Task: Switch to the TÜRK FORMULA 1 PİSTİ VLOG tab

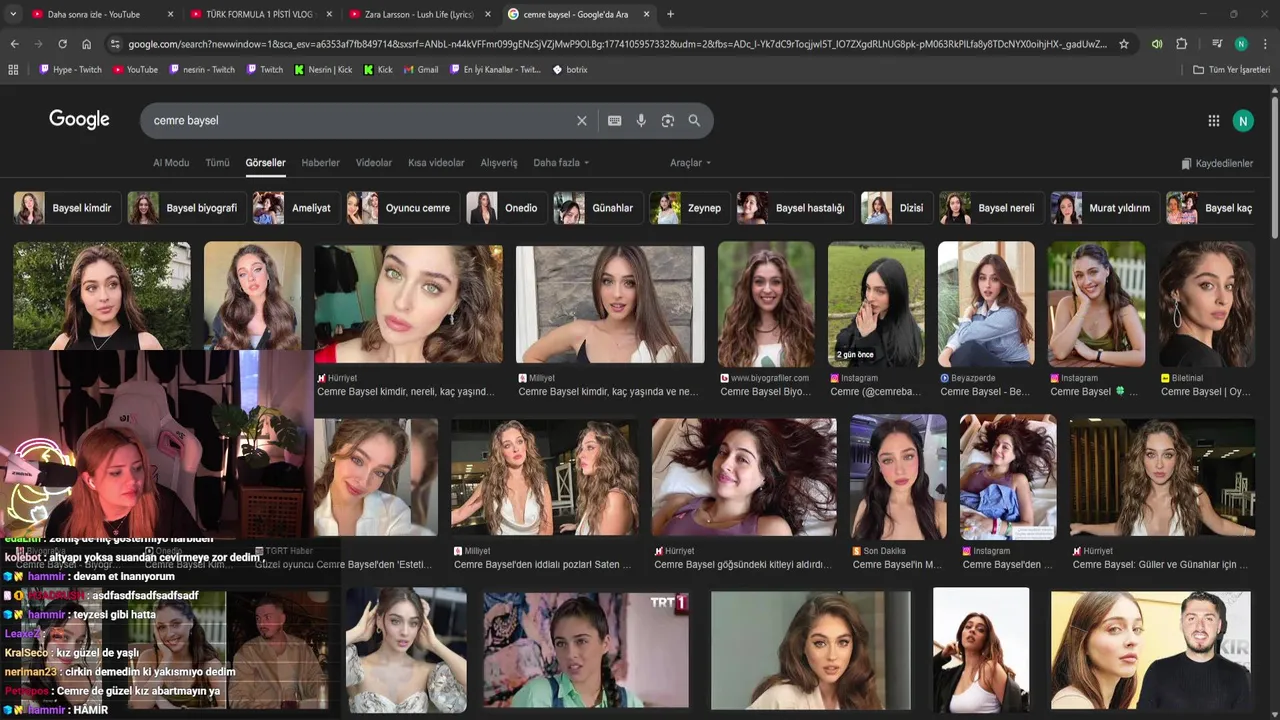Action: (x=258, y=14)
